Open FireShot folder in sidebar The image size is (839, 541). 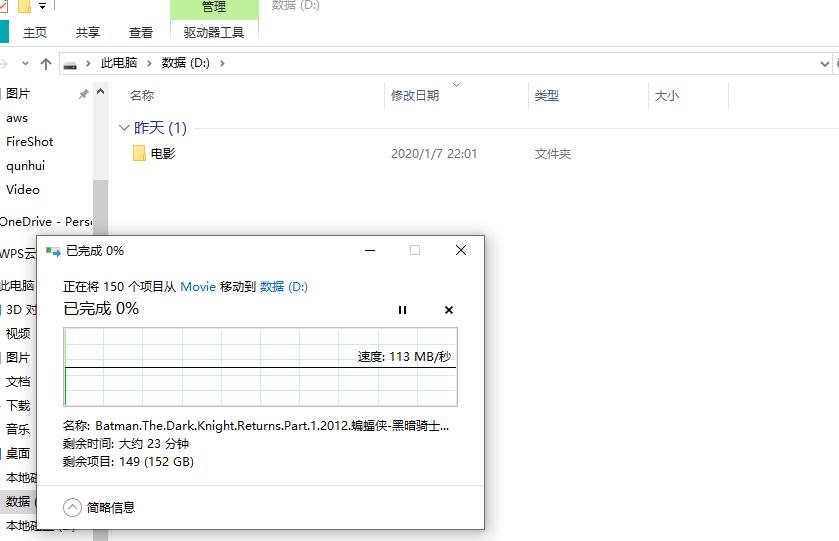pyautogui.click(x=29, y=142)
